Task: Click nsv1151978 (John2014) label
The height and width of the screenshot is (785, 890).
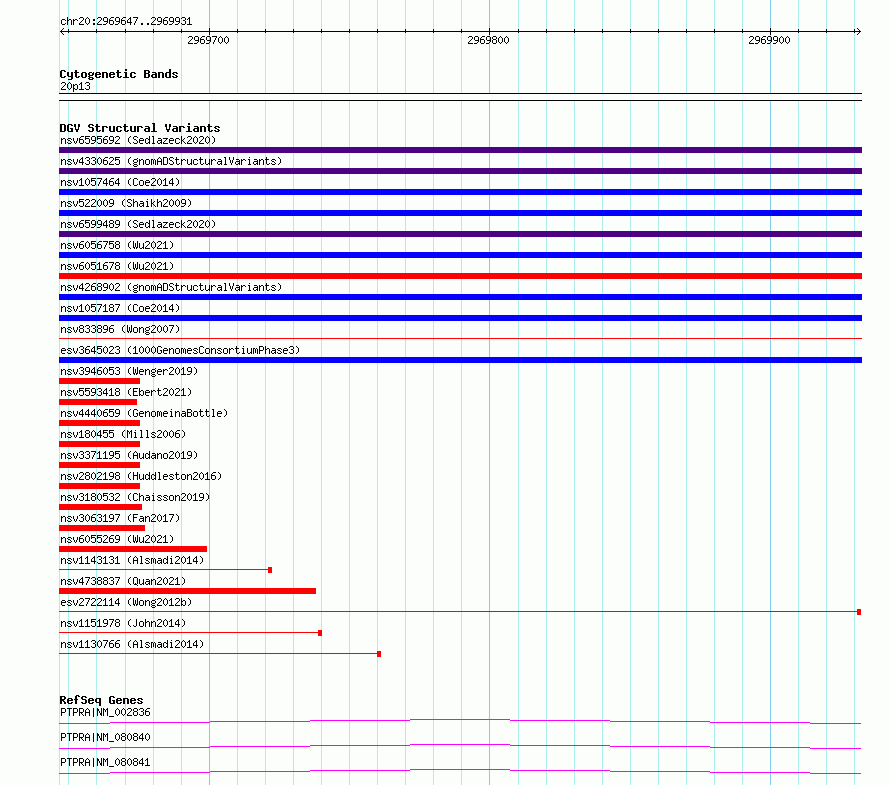Action: pos(123,623)
